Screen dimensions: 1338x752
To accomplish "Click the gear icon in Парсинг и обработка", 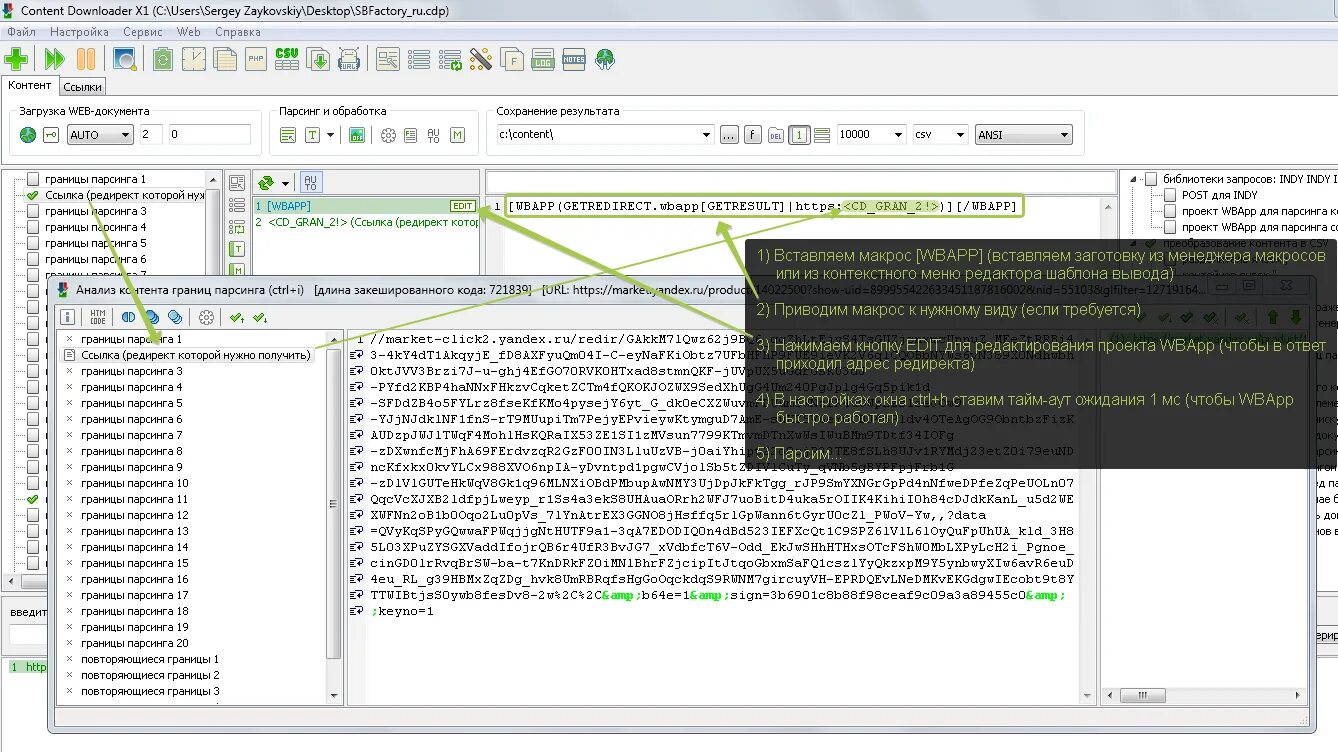I will (388, 135).
